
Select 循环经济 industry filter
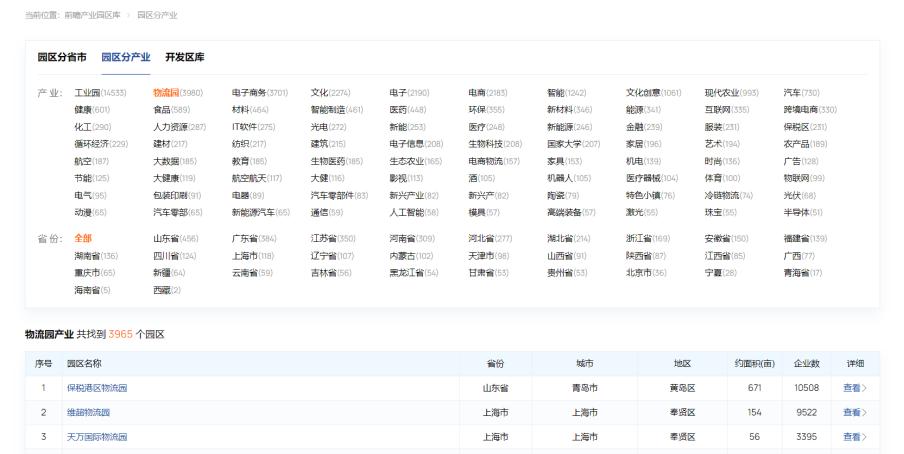(101, 144)
